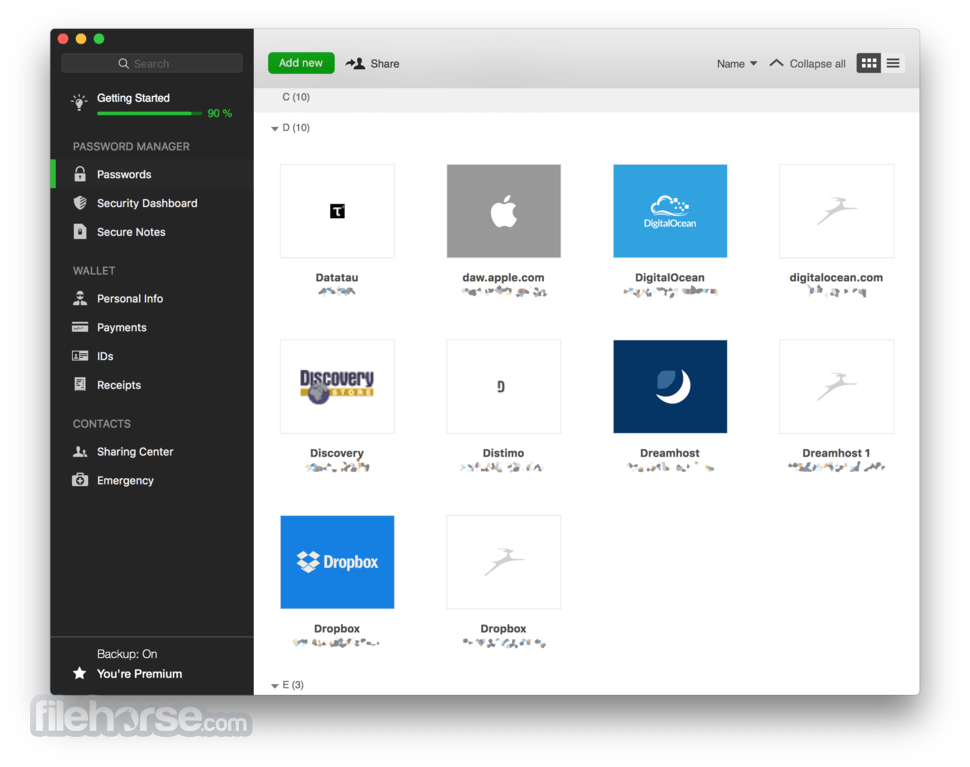Open the Dreamhost 1 placeholder tile
970x767 pixels.
(836, 387)
